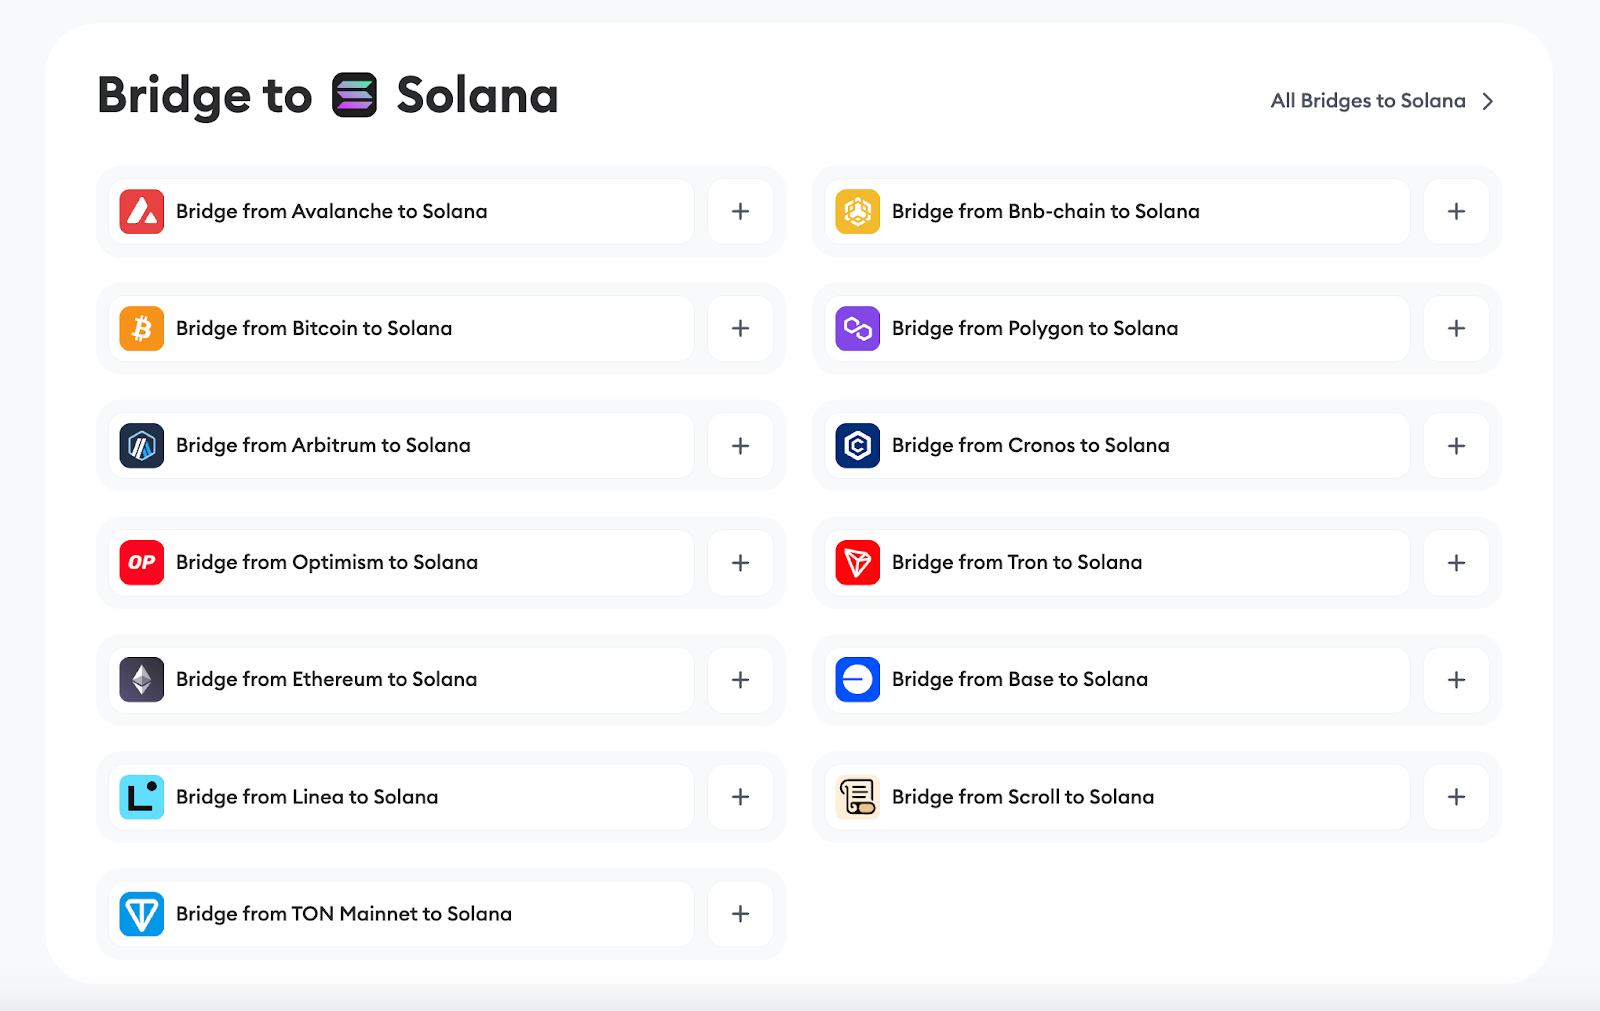Click the chevron beside All Bridges to Solana
This screenshot has width=1600, height=1011.
(1488, 101)
